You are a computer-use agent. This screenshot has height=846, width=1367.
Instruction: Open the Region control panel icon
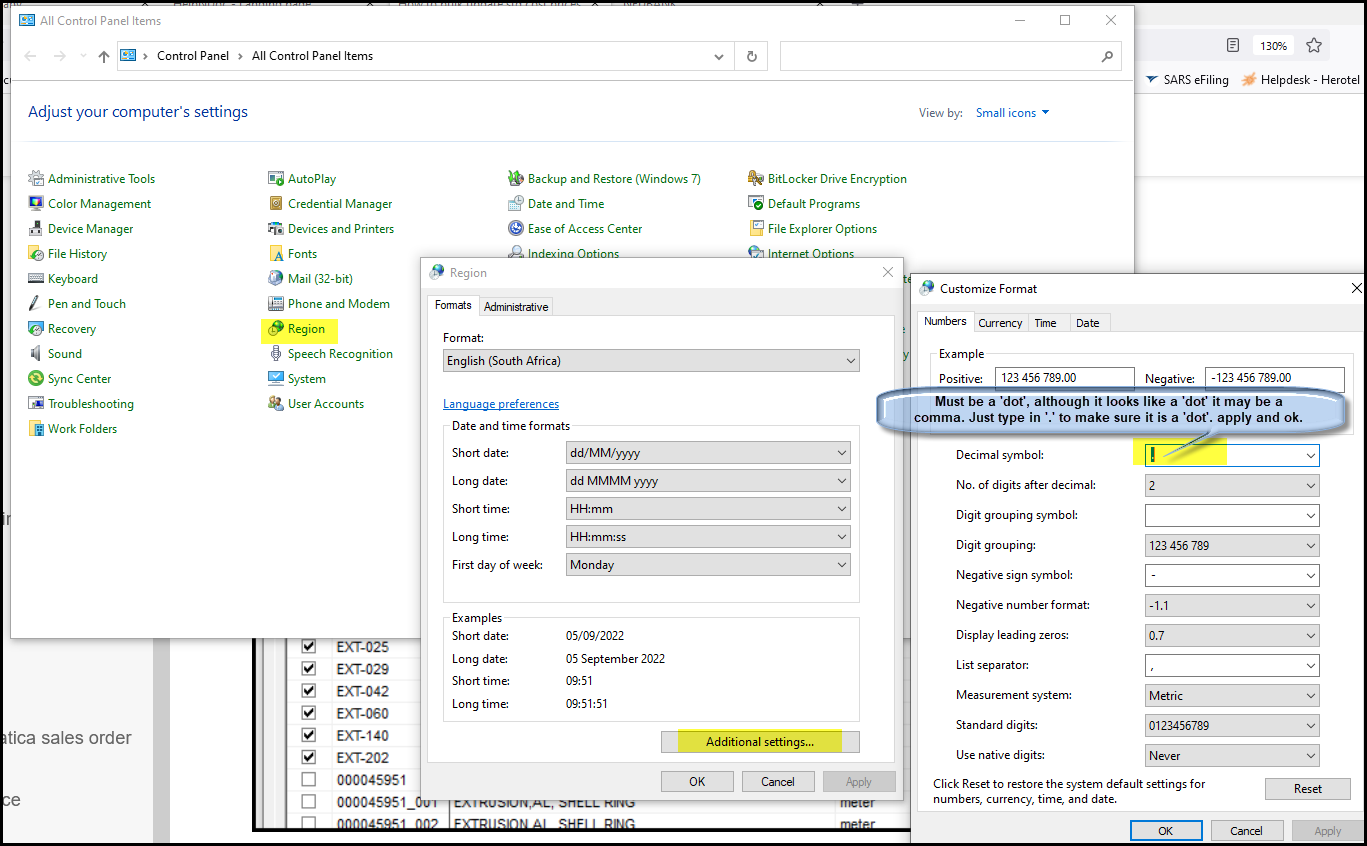(x=276, y=329)
